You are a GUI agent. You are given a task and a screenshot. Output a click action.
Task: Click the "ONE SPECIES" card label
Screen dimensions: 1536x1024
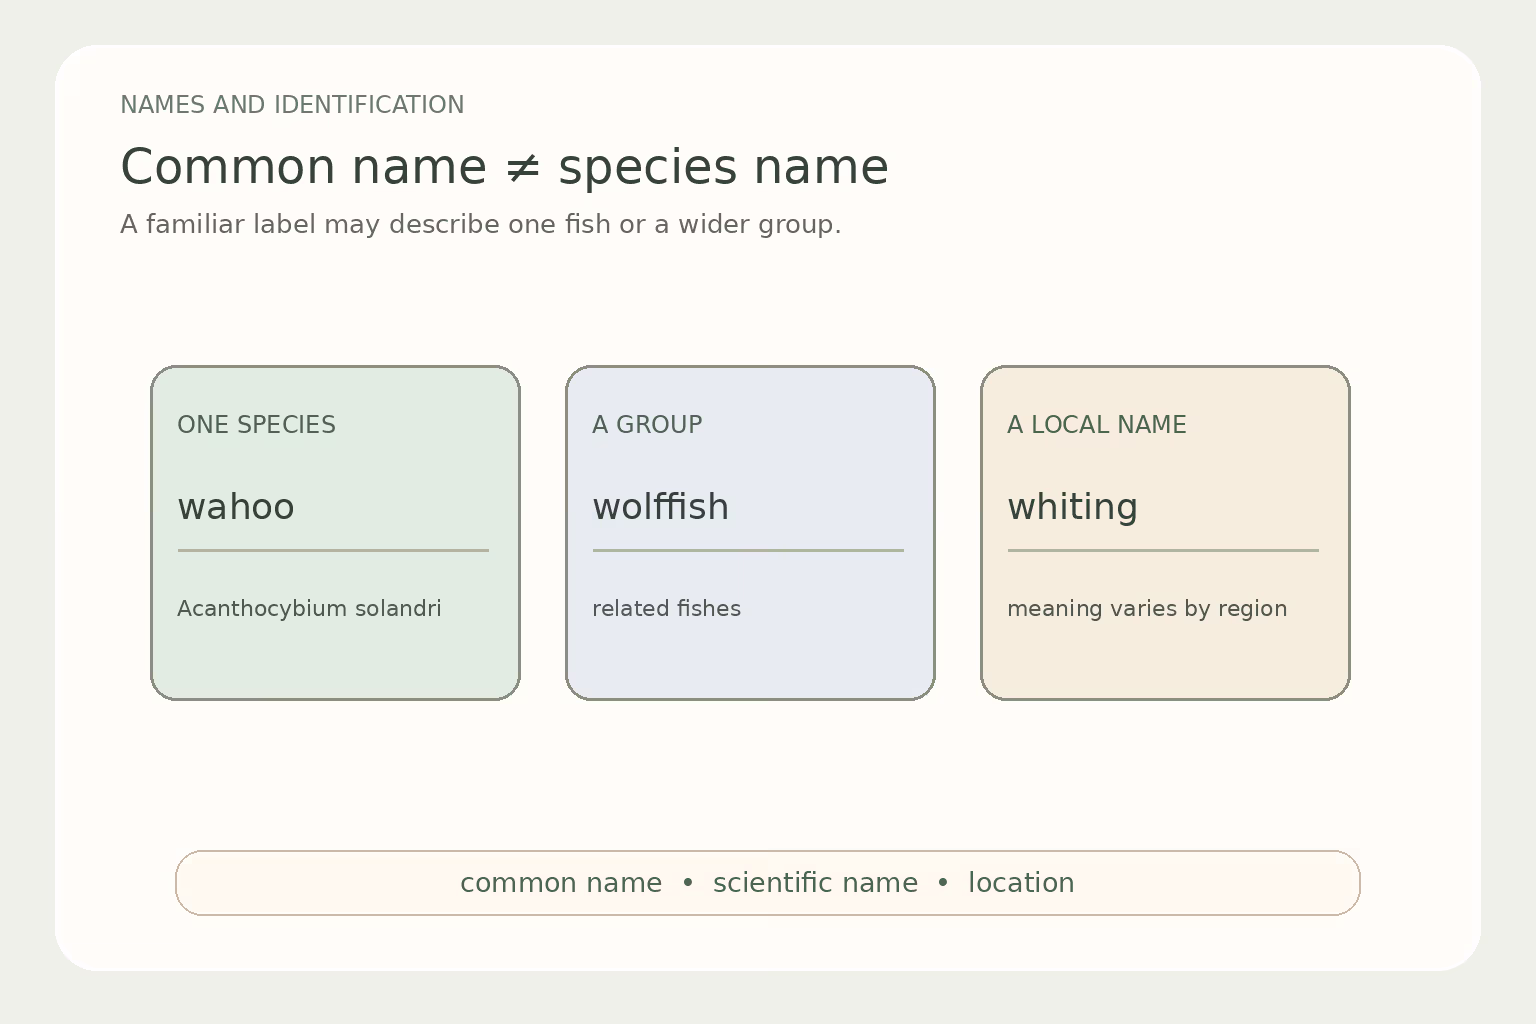pos(256,425)
